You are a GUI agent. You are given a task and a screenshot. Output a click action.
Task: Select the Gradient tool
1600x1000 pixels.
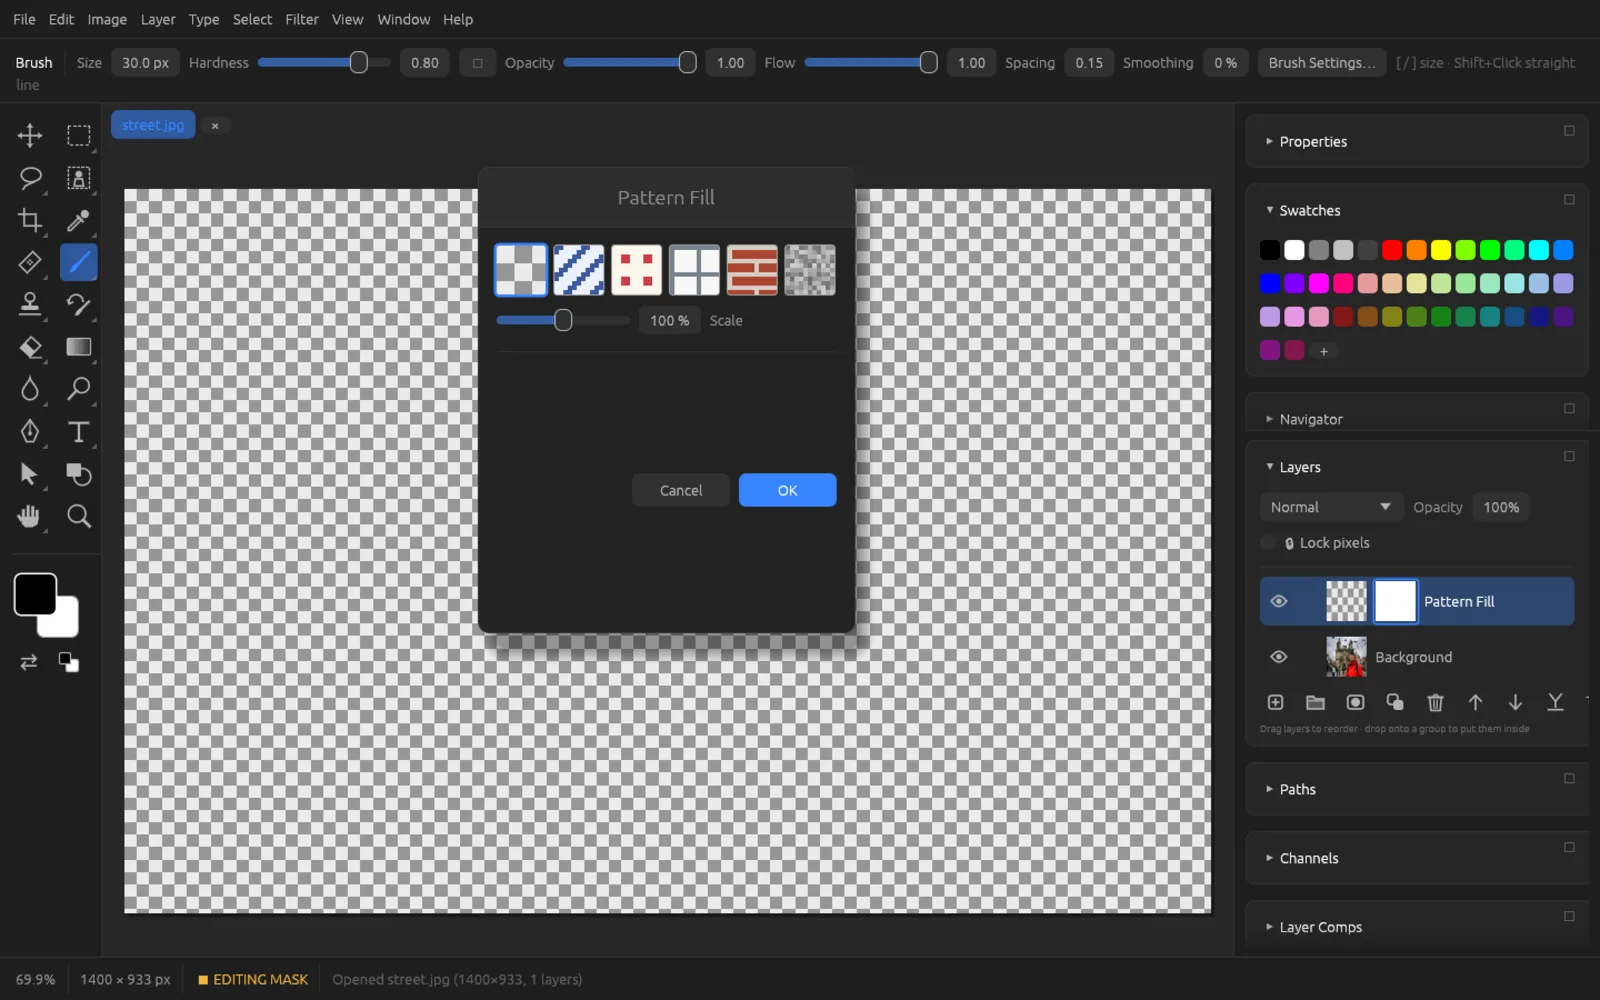tap(78, 347)
